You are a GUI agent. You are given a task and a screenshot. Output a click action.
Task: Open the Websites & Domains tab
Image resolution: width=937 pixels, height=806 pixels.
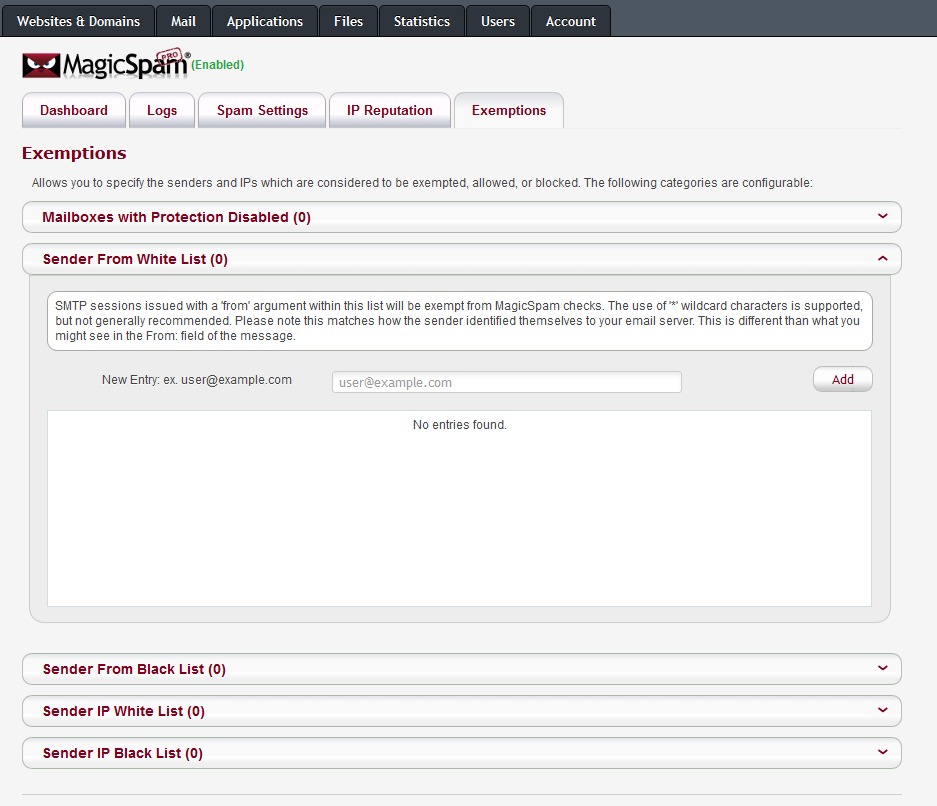tap(78, 22)
